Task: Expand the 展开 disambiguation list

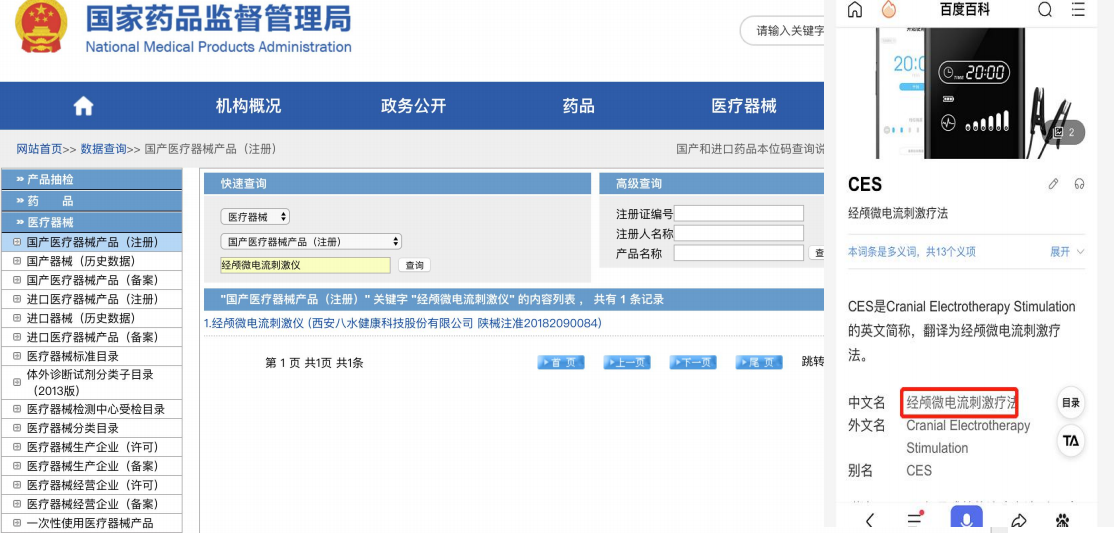Action: 1066,252
